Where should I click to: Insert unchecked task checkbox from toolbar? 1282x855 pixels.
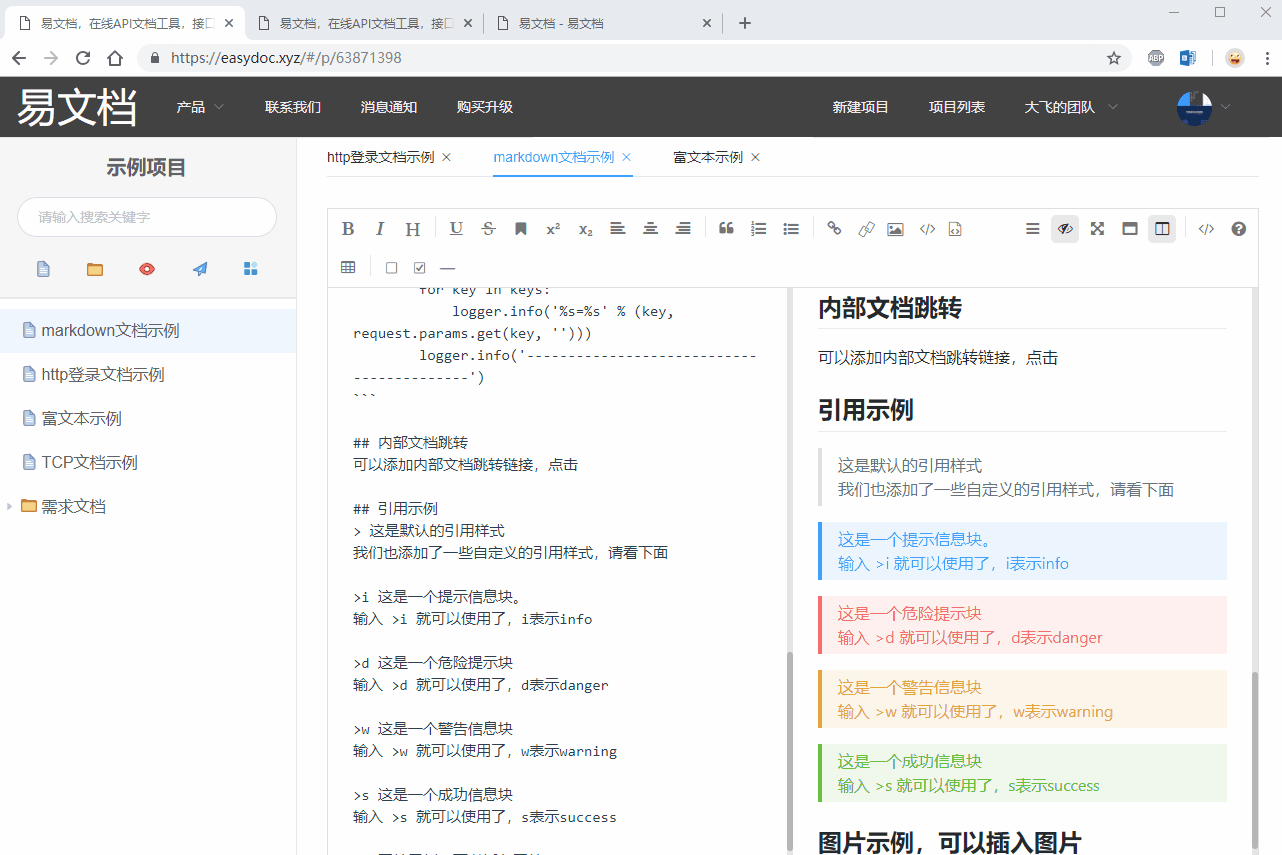[x=391, y=267]
